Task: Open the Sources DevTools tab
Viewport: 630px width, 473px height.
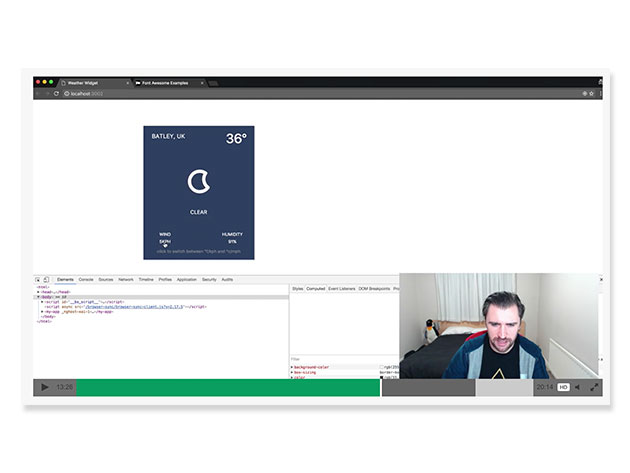Action: [106, 279]
